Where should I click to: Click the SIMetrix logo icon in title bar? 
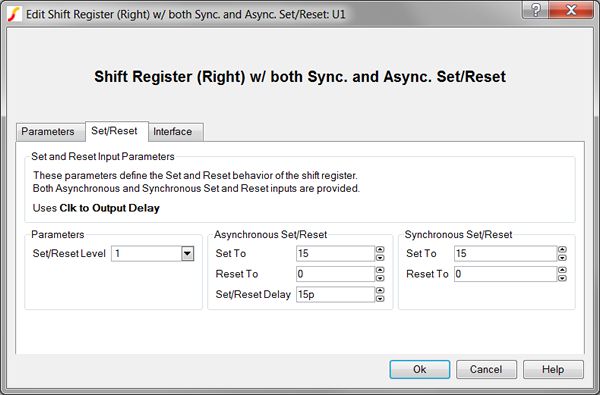pos(14,15)
